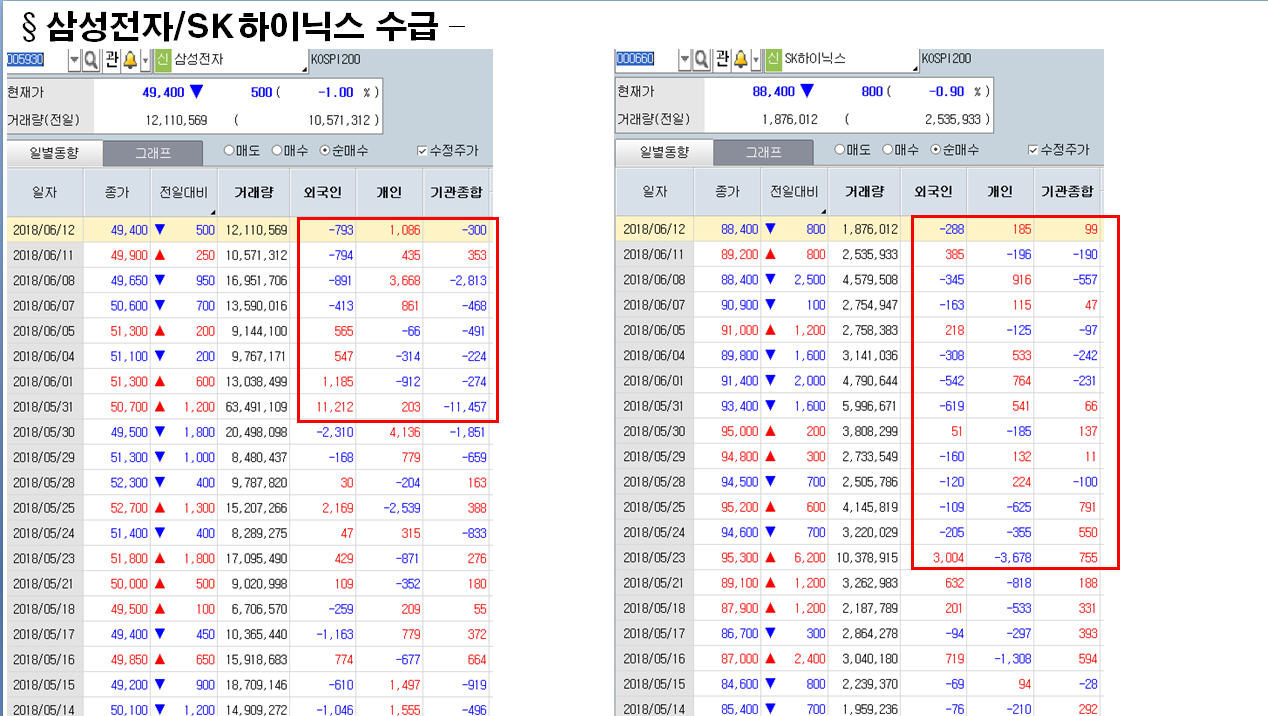Click the 000660 stock code input field
The width and height of the screenshot is (1268, 716).
(636, 60)
